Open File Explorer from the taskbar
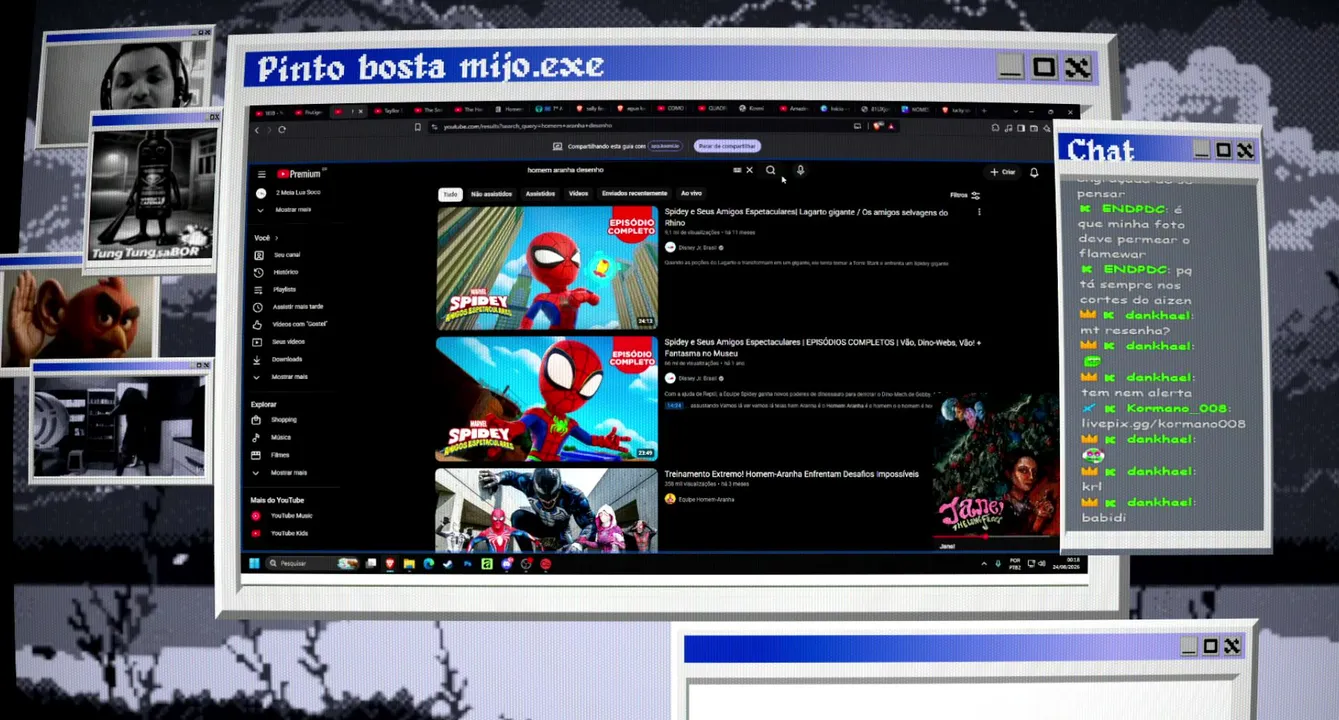 (409, 564)
